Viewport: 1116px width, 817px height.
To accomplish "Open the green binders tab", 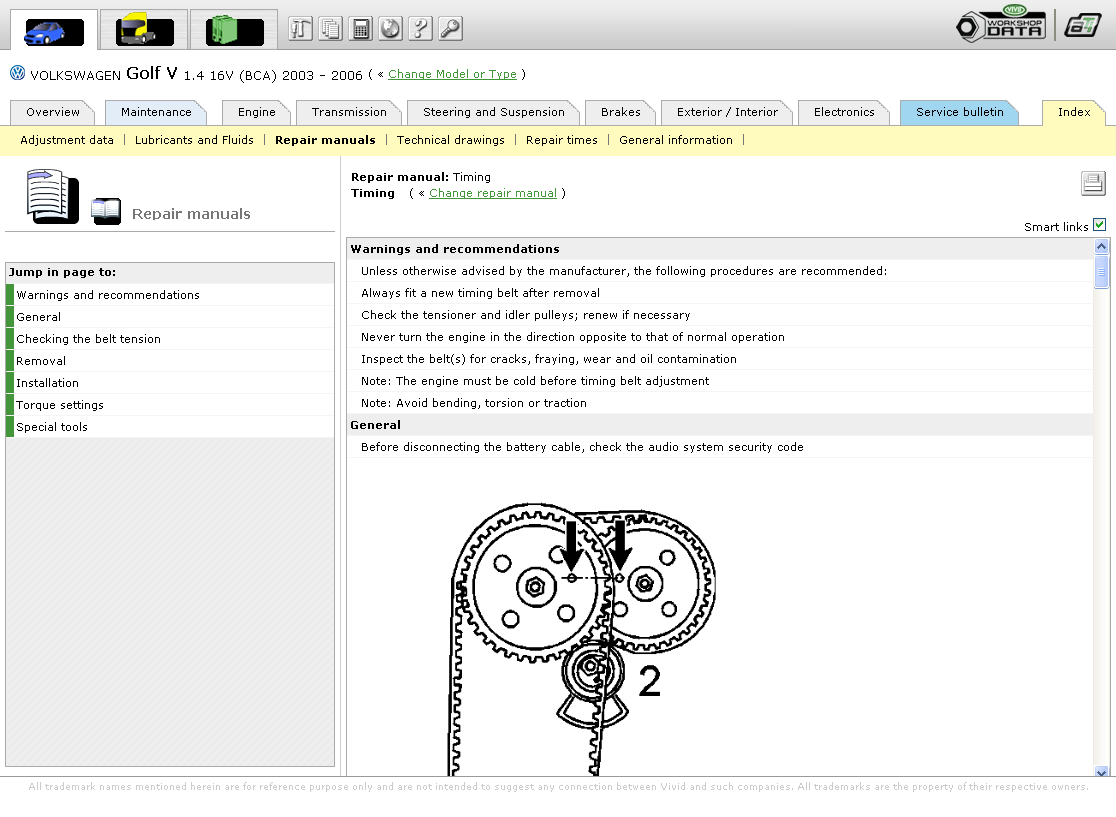I will point(234,31).
